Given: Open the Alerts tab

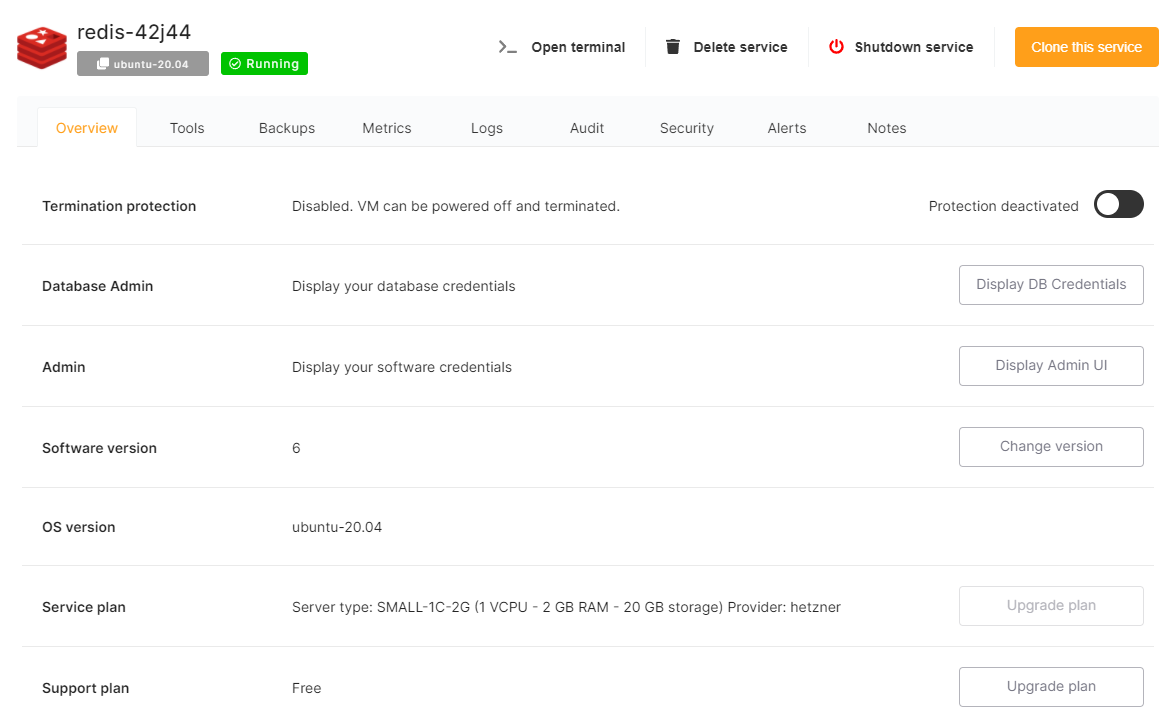Looking at the screenshot, I should (x=787, y=128).
